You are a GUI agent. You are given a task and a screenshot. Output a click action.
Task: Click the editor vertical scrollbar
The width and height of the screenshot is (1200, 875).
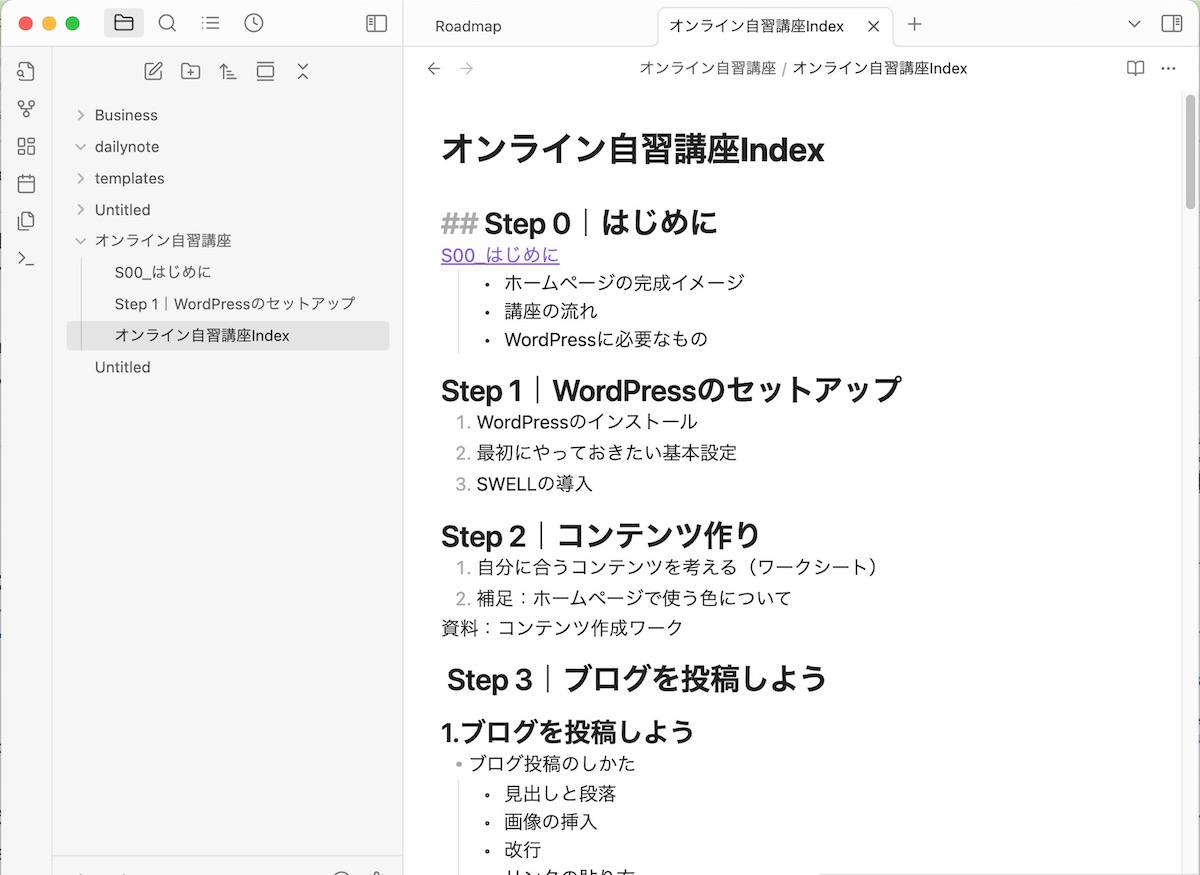coord(1190,150)
